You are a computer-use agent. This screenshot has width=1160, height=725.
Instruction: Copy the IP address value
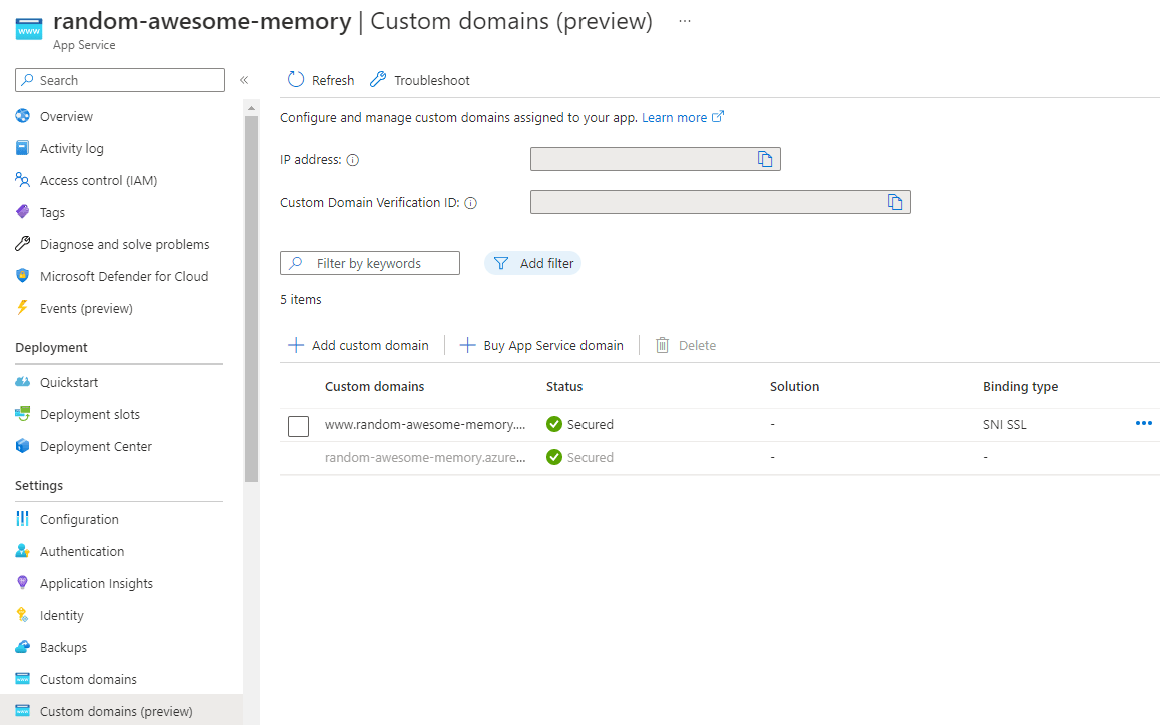[x=765, y=159]
